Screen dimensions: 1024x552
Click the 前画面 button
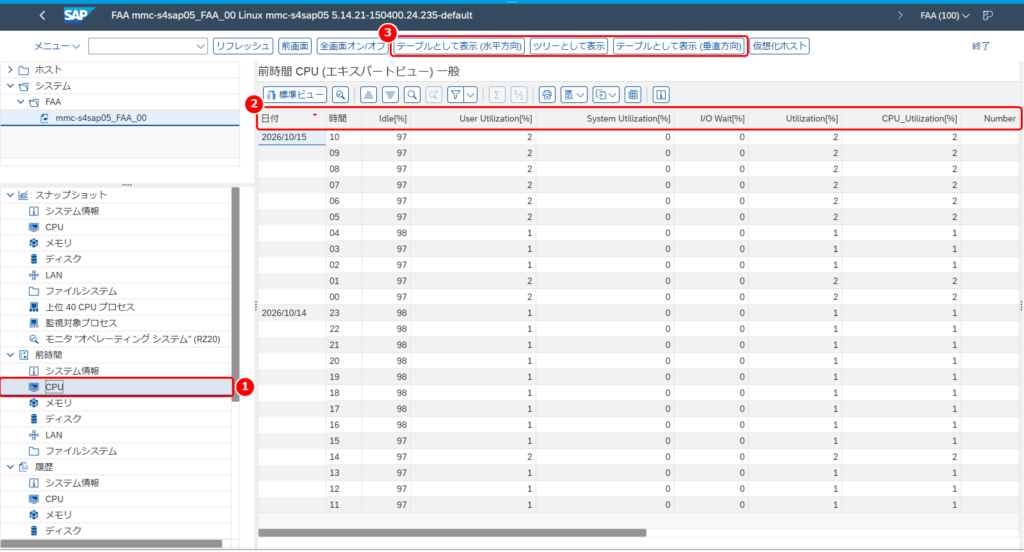[295, 46]
